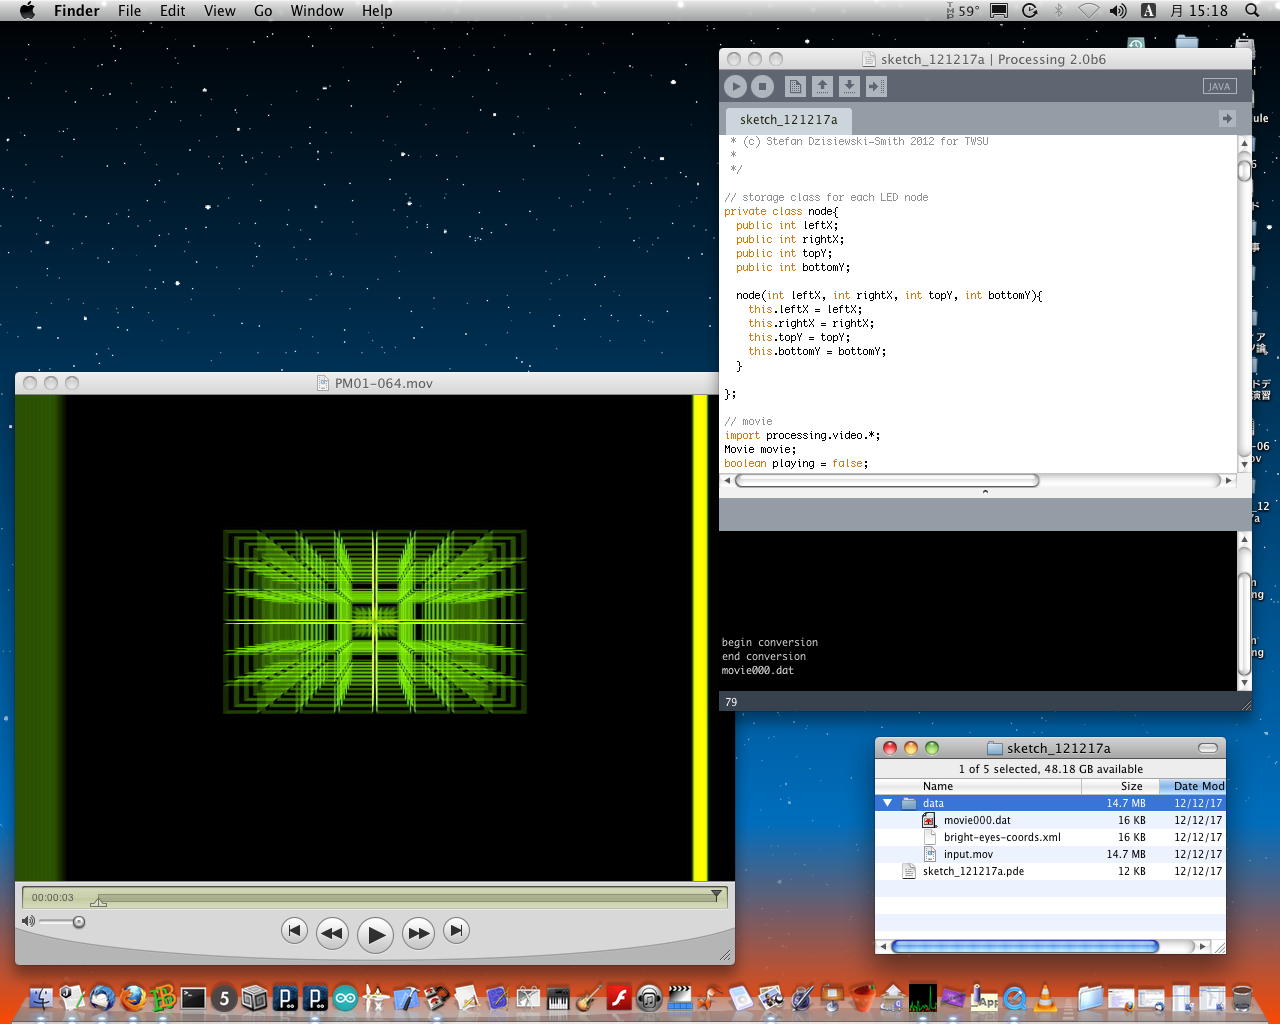Stop the running Processing sketch

coord(762,87)
